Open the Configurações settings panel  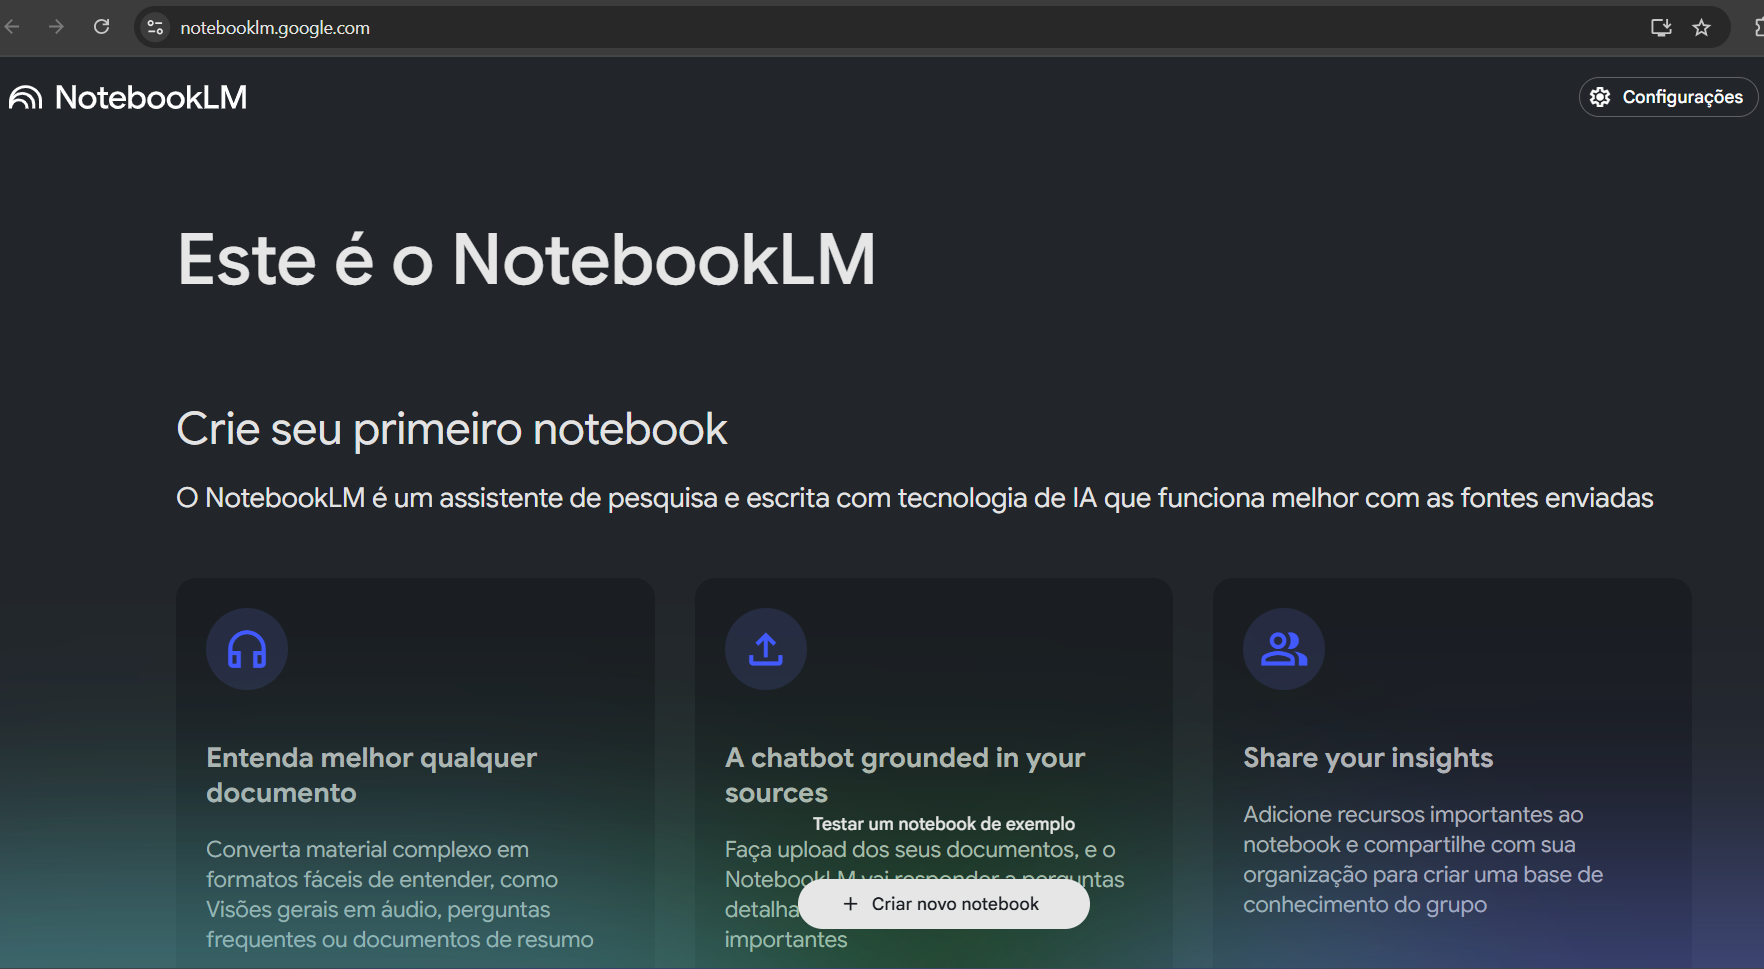1667,96
